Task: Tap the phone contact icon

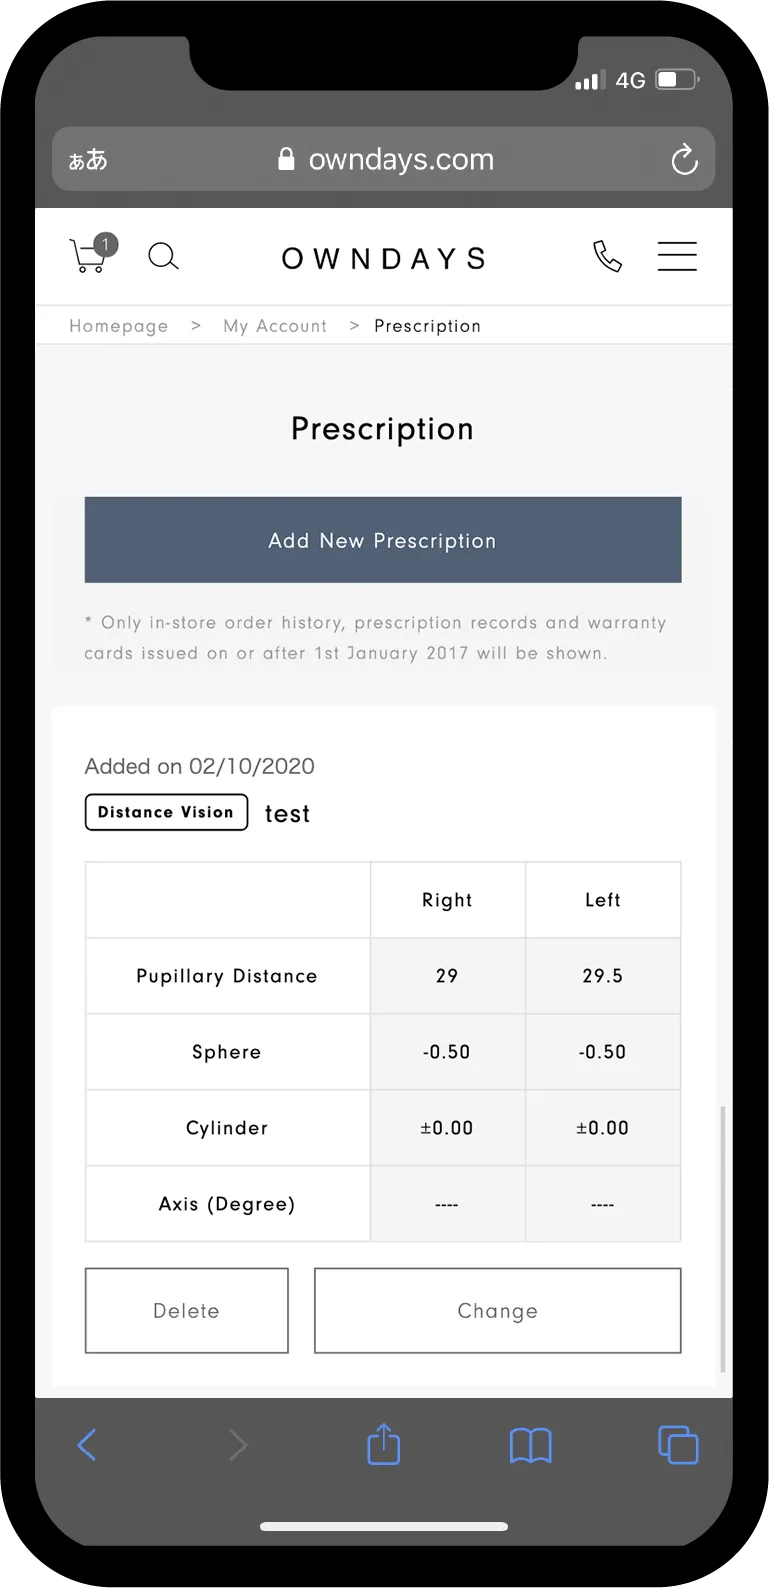Action: 607,256
